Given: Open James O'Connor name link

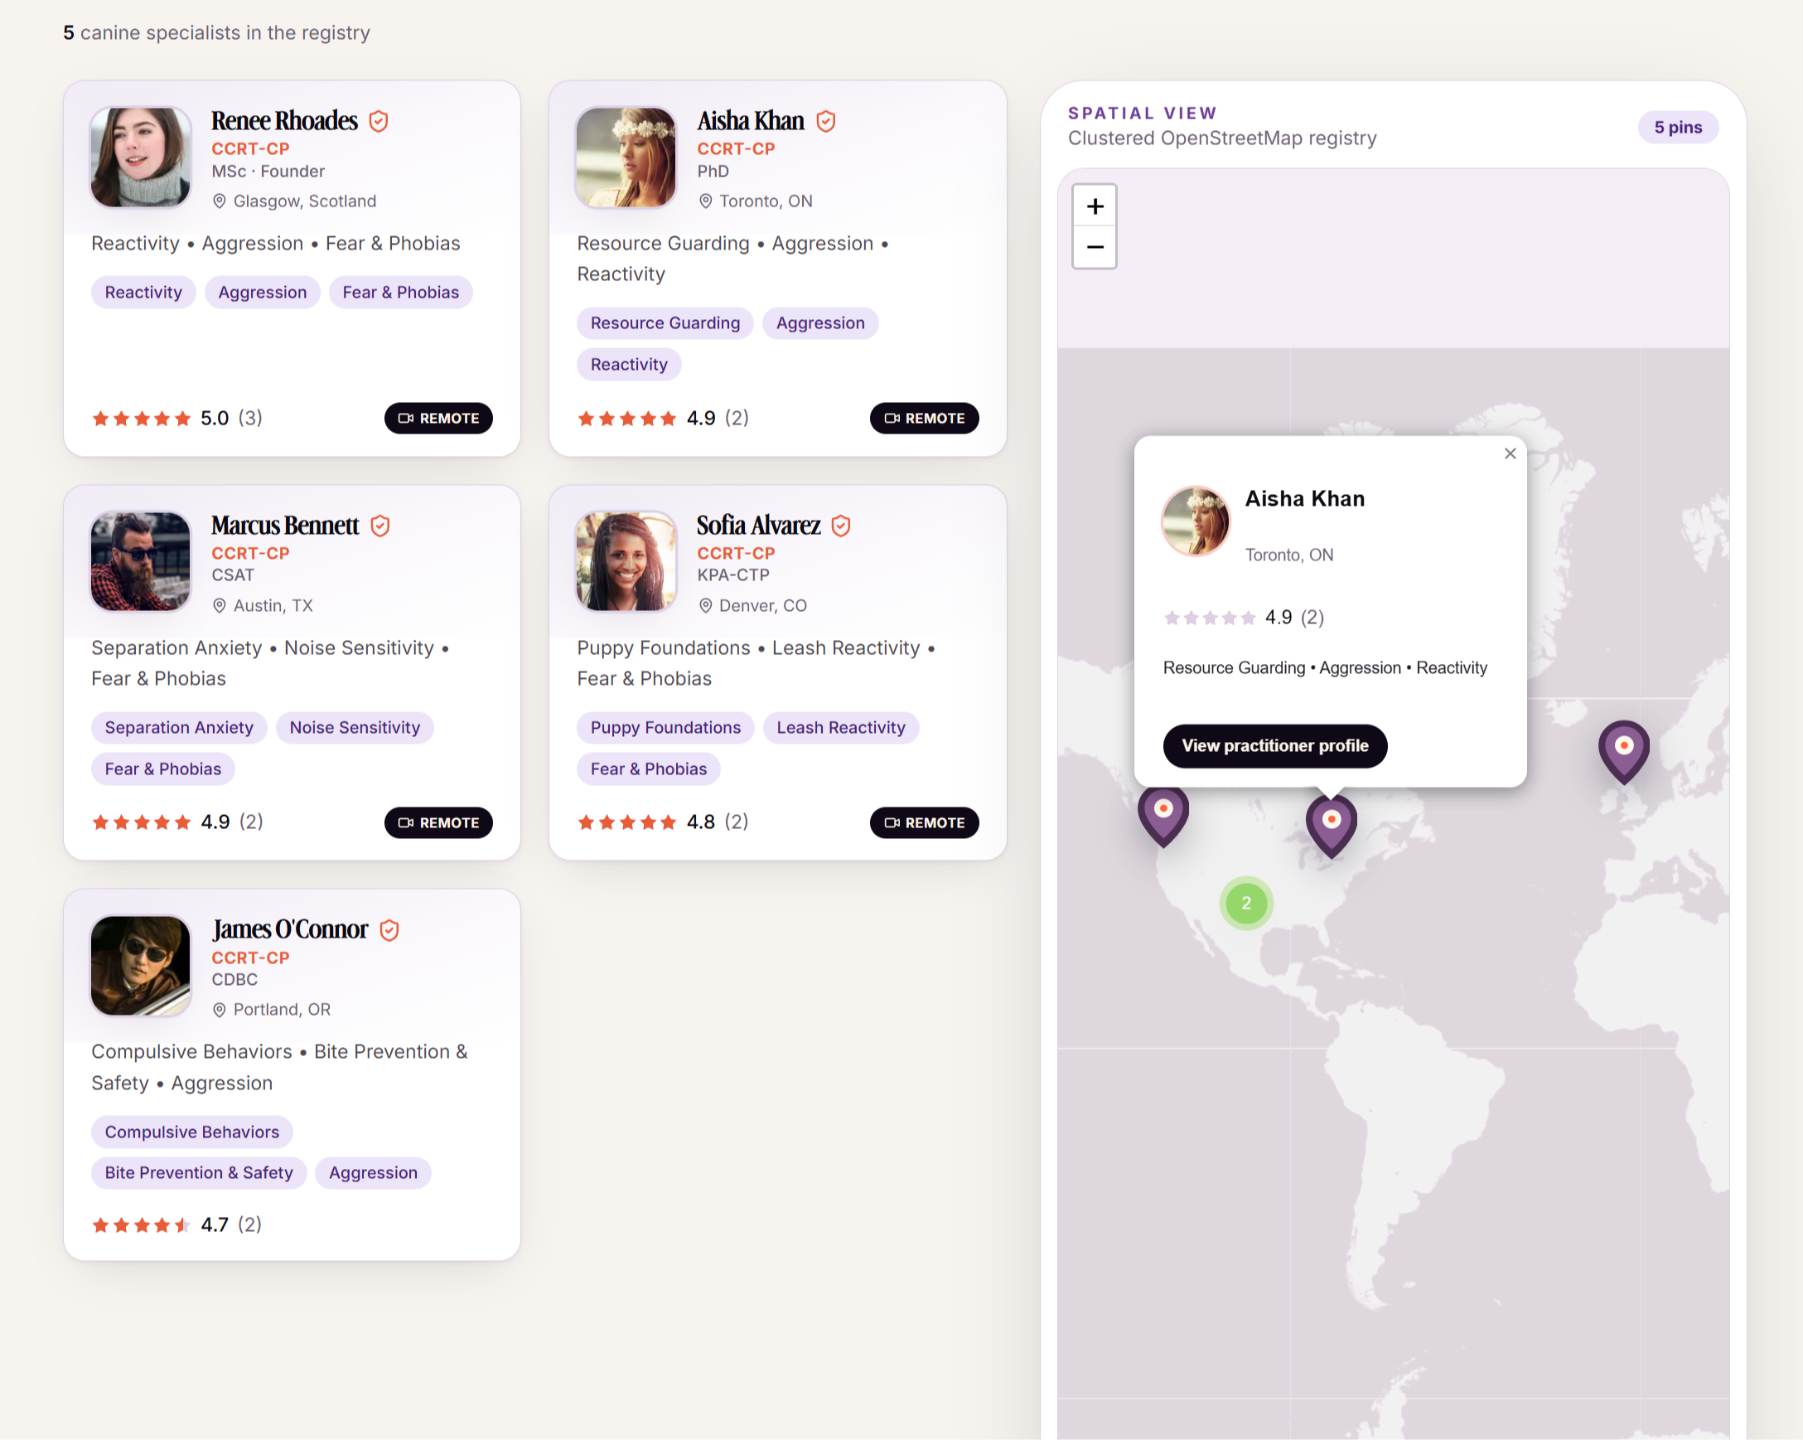Looking at the screenshot, I should click(290, 929).
